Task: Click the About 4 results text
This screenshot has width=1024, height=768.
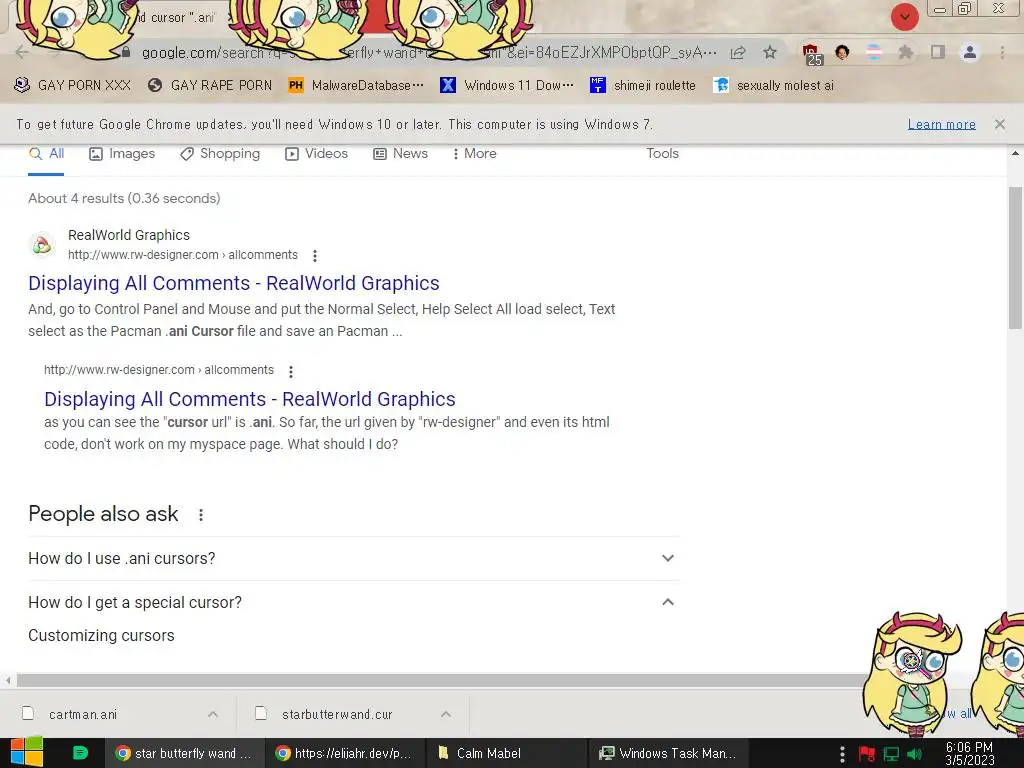Action: (x=124, y=198)
